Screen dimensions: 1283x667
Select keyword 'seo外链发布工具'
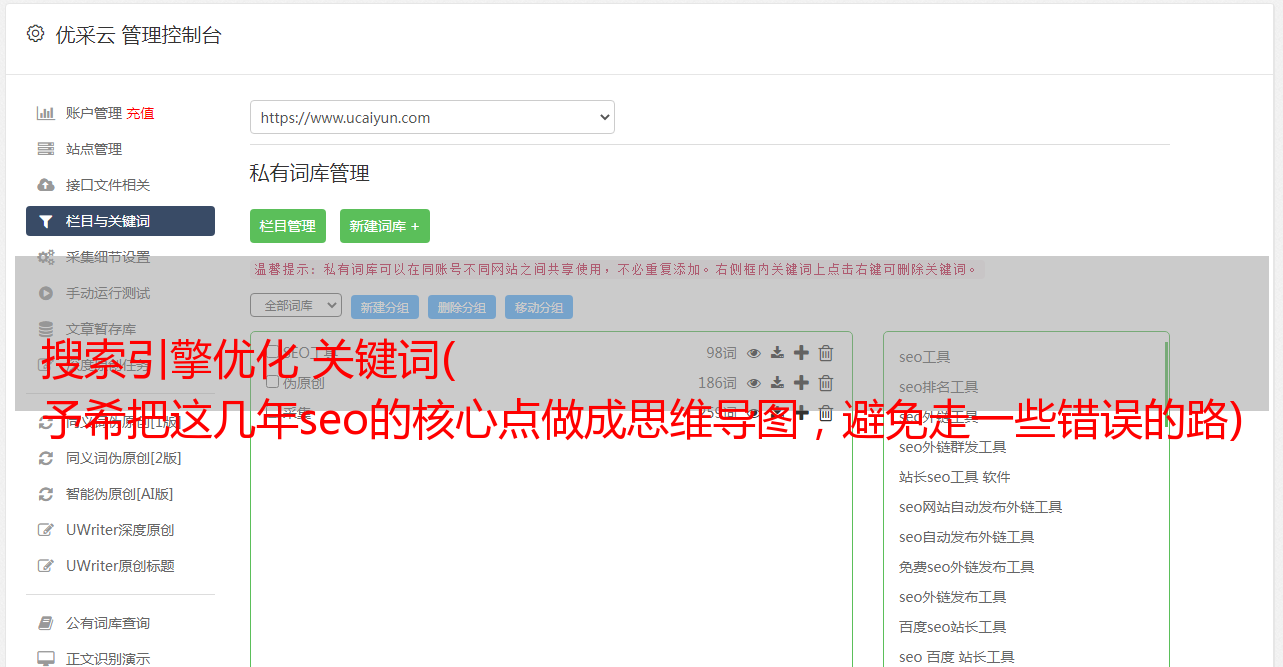pos(953,597)
